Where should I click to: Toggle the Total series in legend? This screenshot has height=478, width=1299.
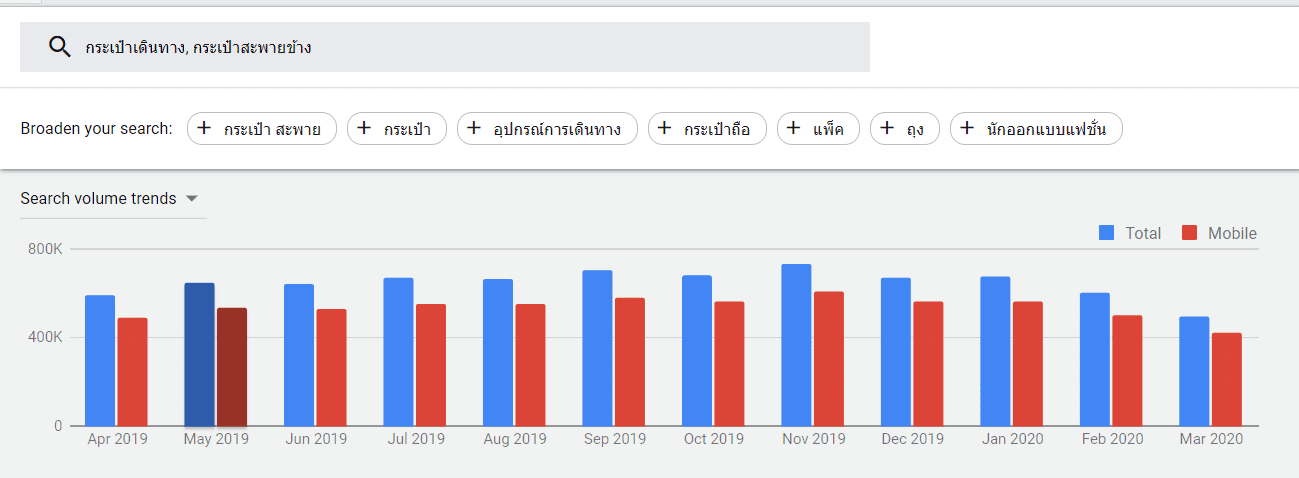coord(1142,233)
